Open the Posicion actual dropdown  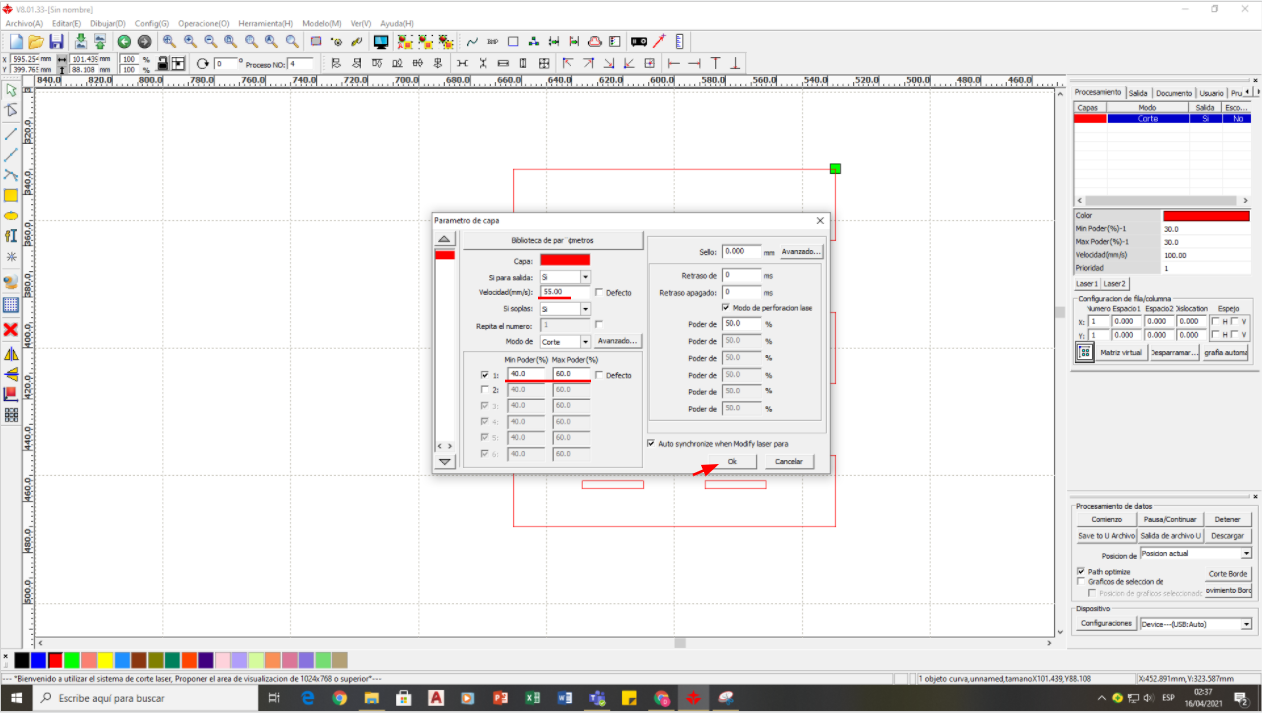point(1246,554)
